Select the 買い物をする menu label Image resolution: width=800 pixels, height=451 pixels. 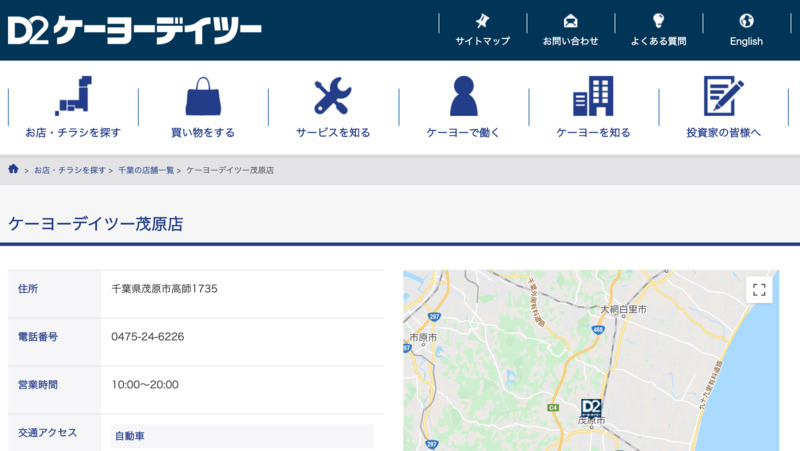point(203,133)
